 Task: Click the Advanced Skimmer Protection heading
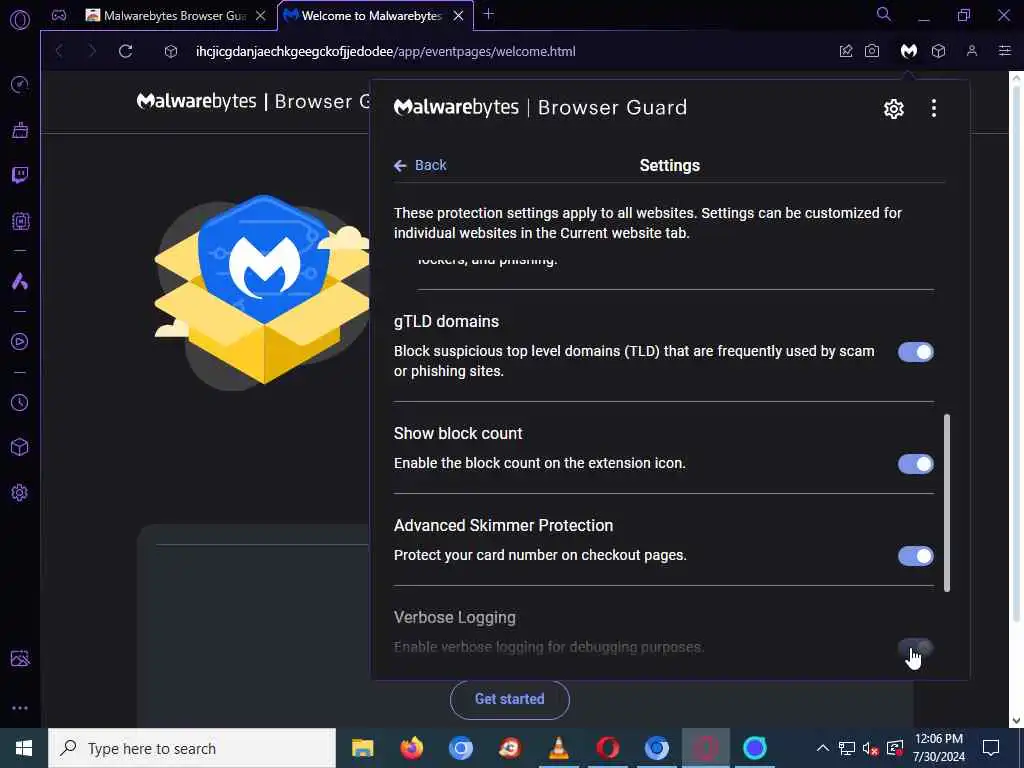click(x=504, y=526)
